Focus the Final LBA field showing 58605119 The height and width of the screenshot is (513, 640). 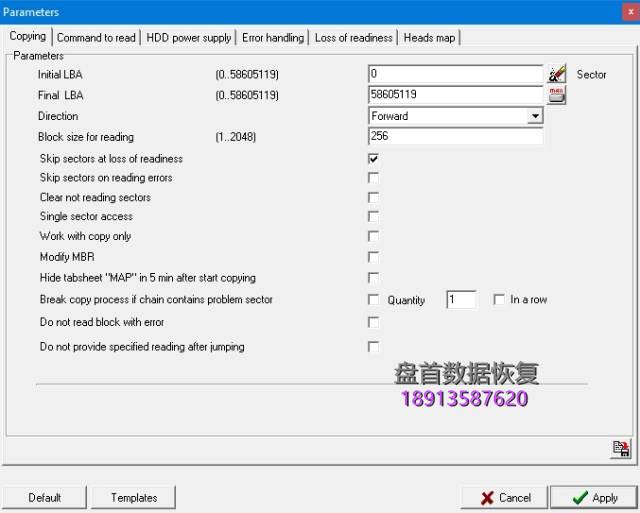456,95
